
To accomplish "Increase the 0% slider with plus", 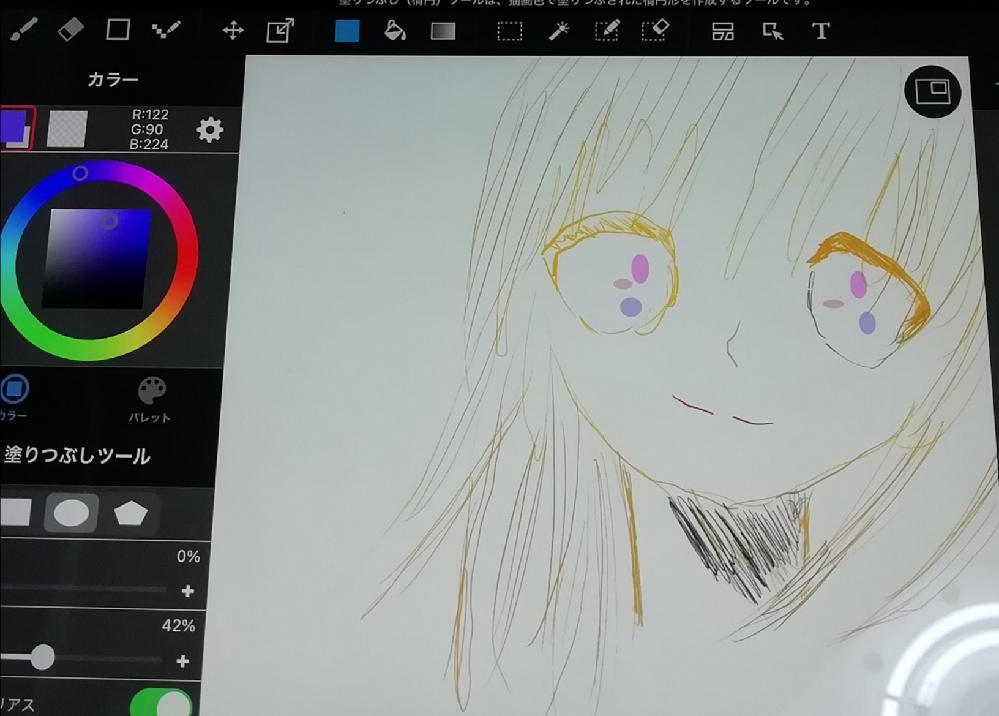I will pos(187,591).
